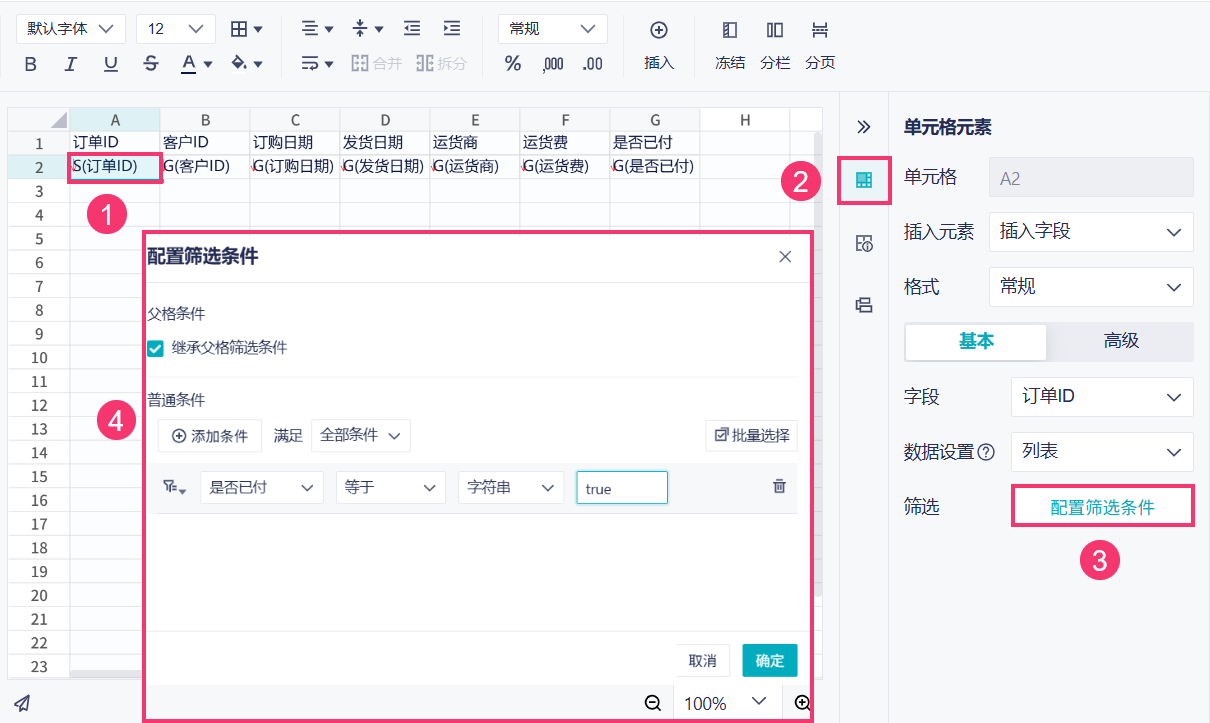The image size is (1210, 723).
Task: Toggle strikethrough formatting
Action: pos(151,64)
